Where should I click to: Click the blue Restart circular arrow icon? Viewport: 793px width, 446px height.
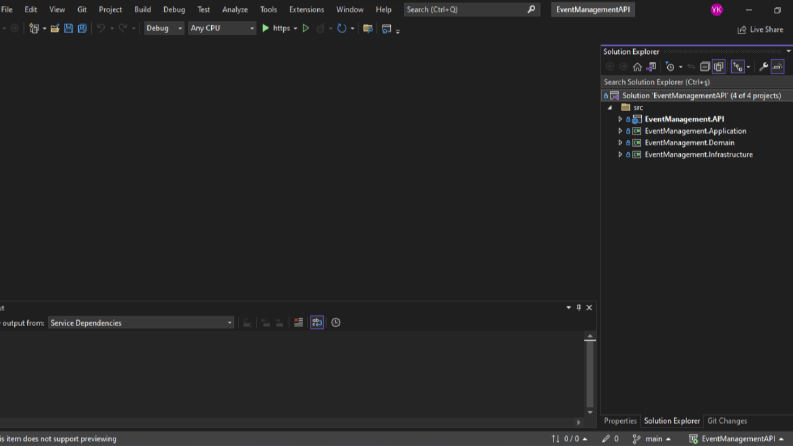pos(342,28)
